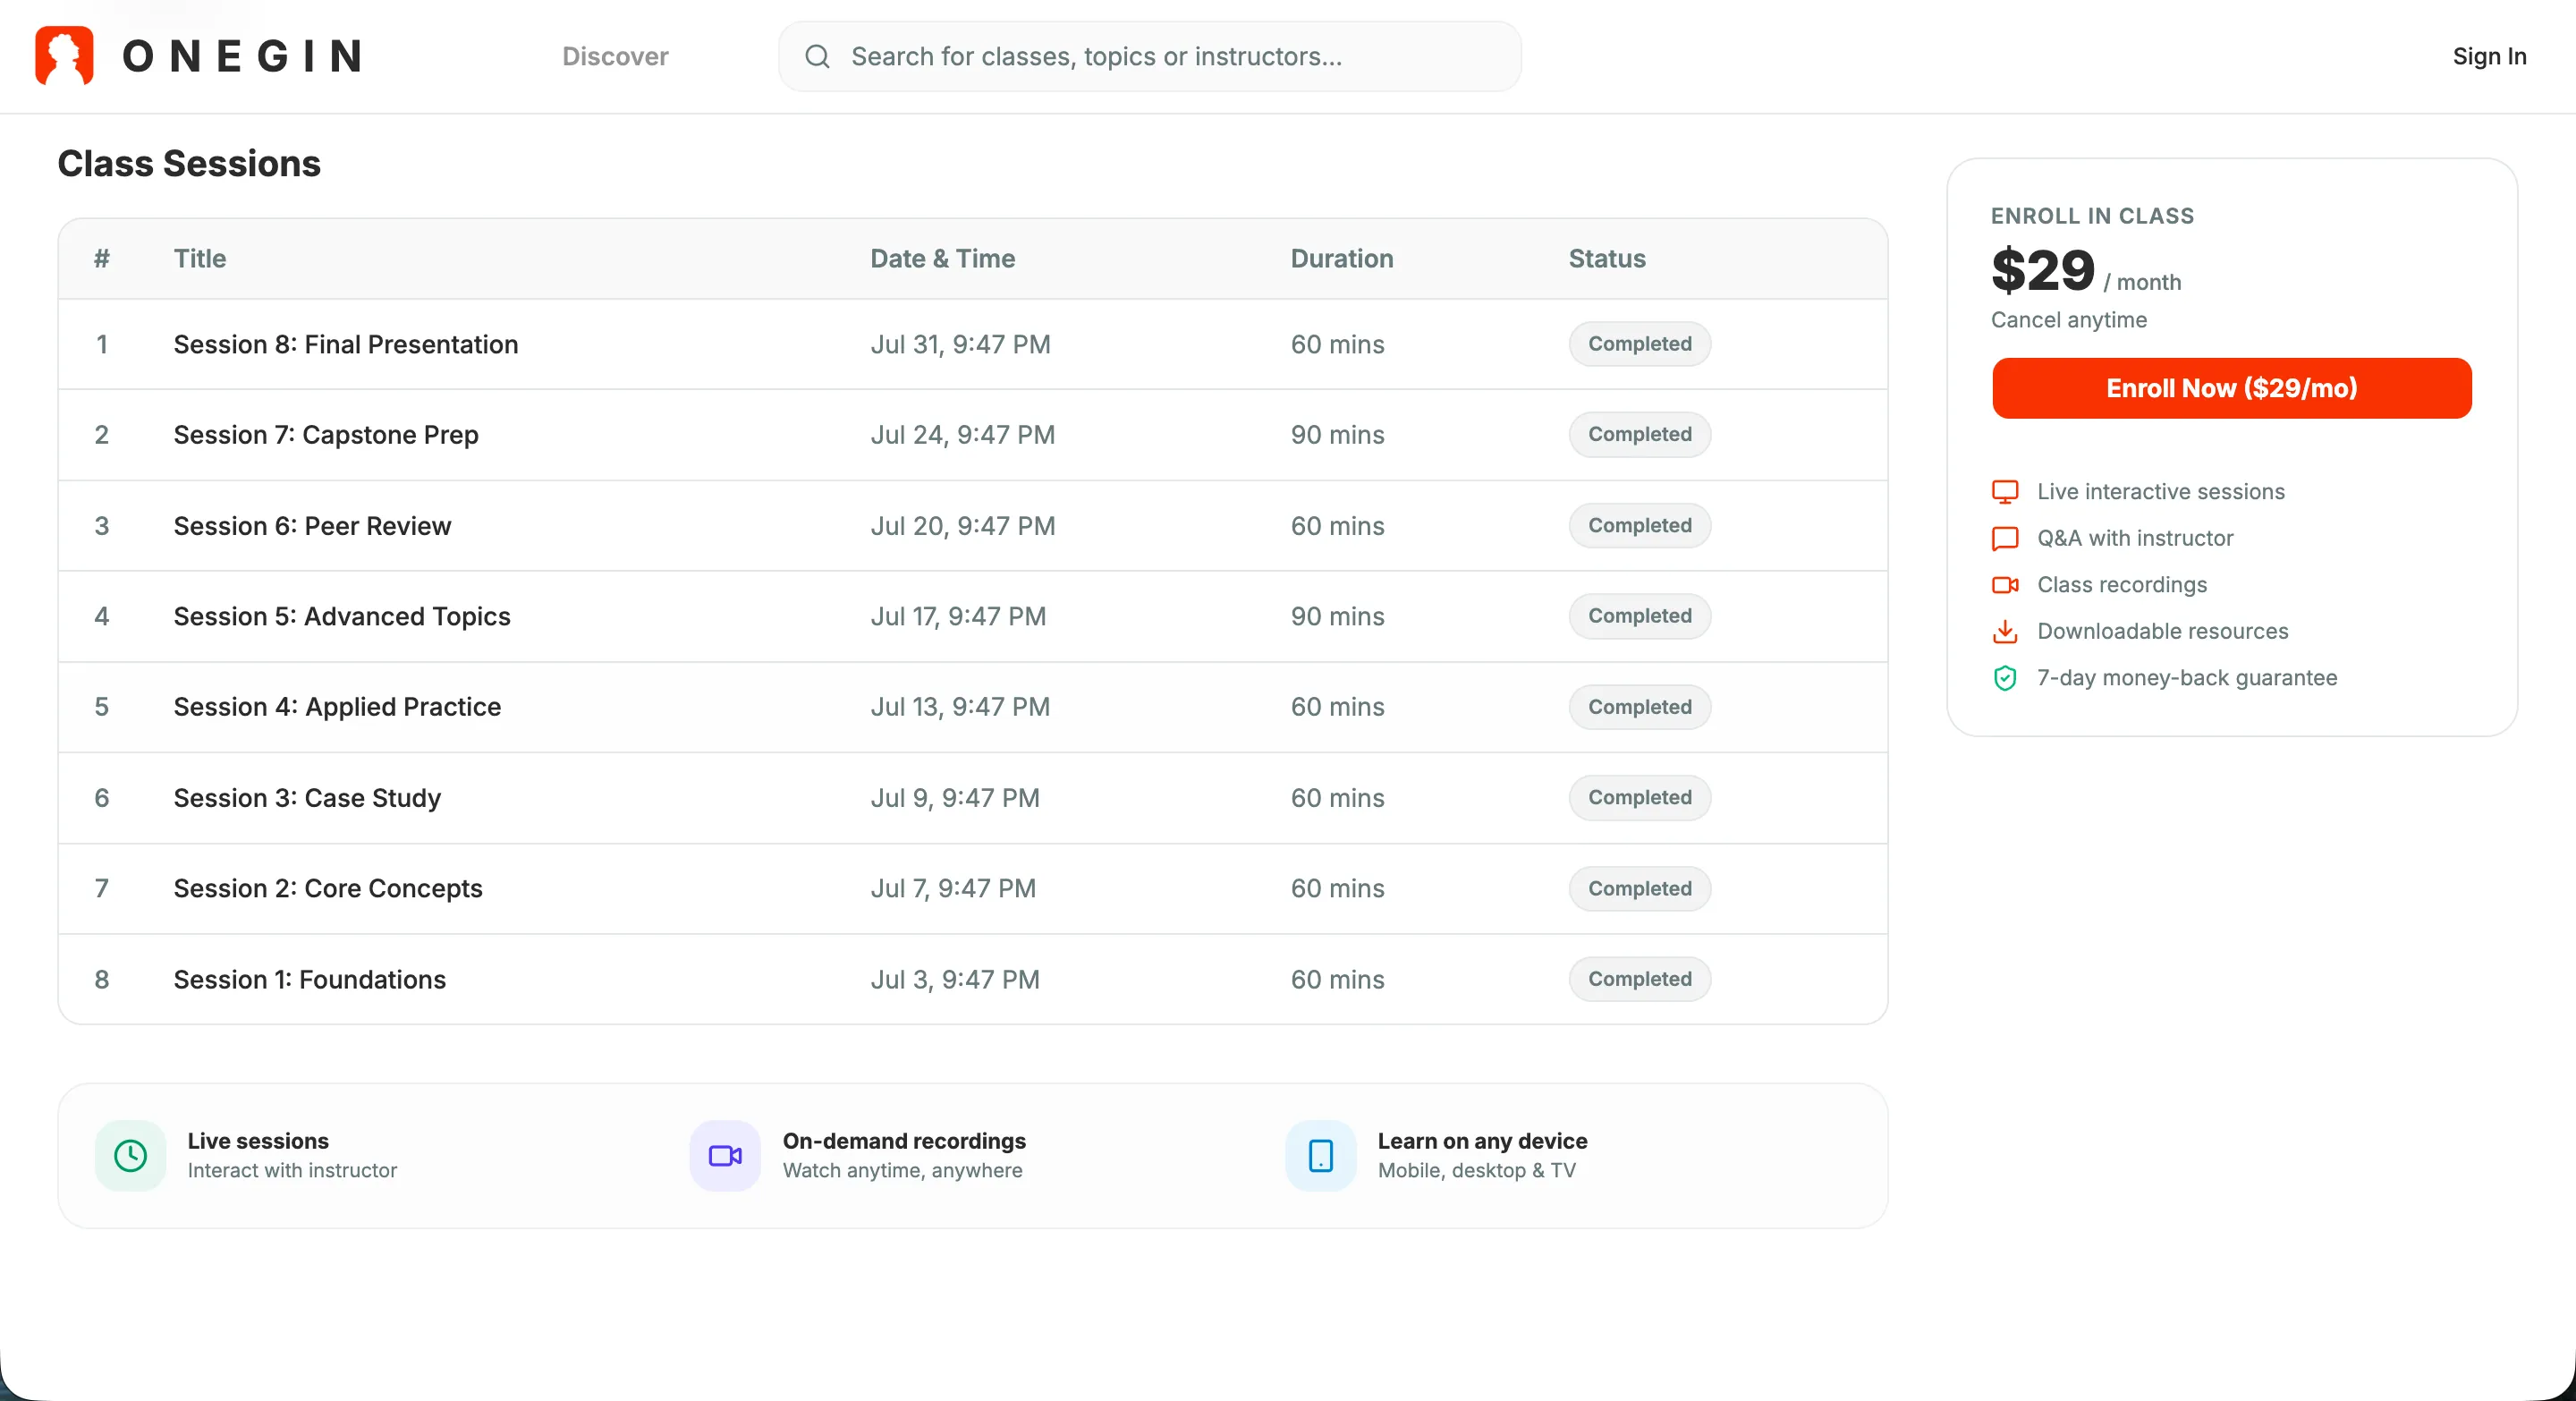Click the On-demand recordings video icon

click(725, 1156)
